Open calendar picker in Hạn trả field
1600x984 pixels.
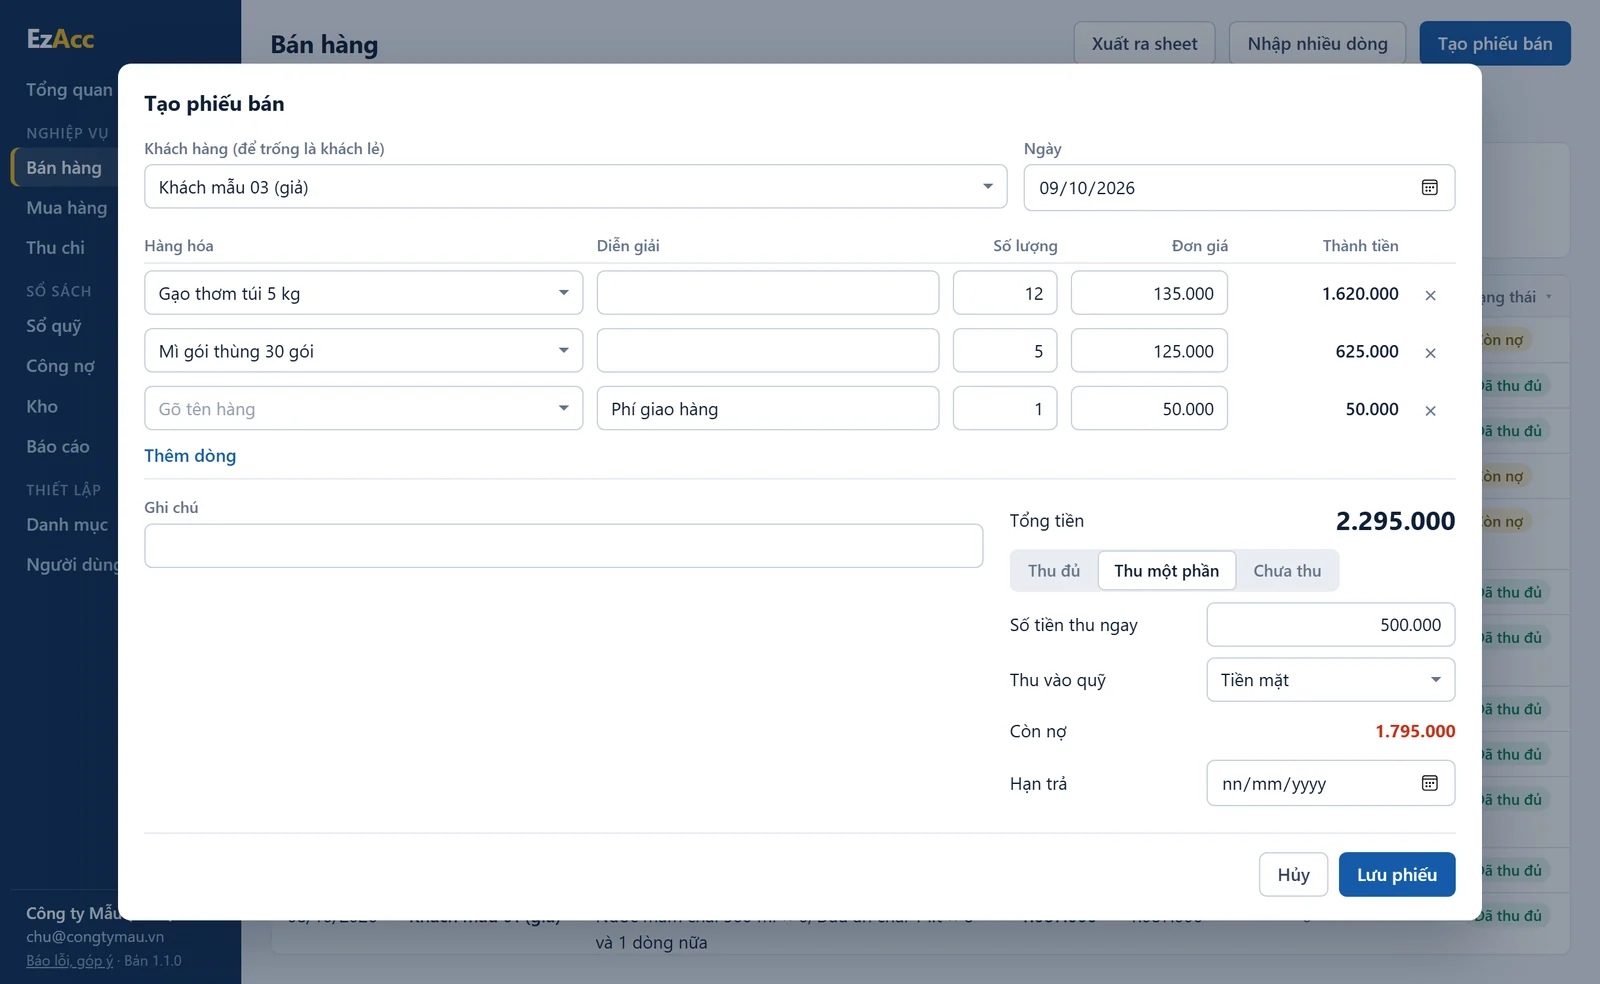[x=1429, y=783]
